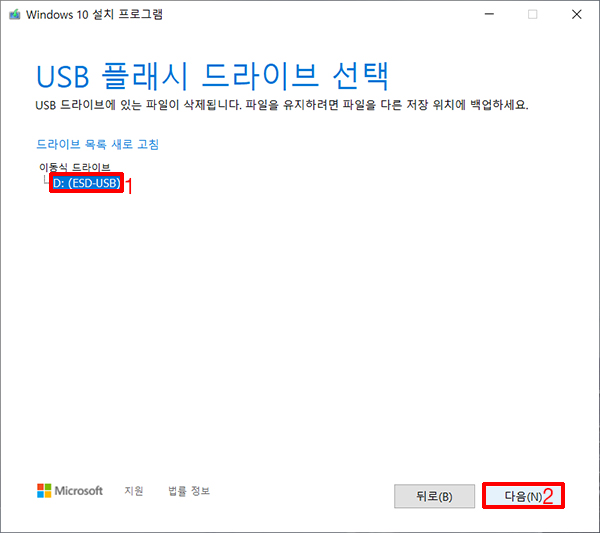Close the Windows 10 setup window

576,14
